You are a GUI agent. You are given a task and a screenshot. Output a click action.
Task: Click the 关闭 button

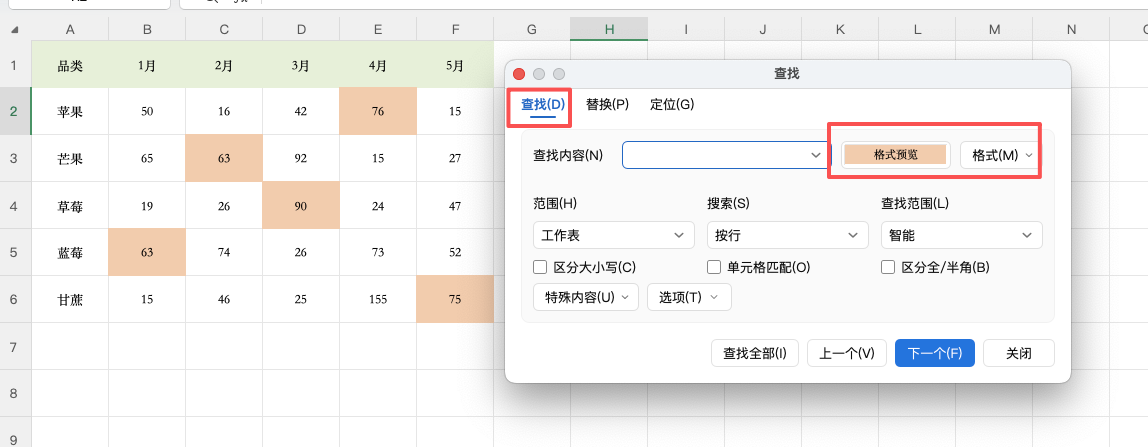coord(1018,353)
